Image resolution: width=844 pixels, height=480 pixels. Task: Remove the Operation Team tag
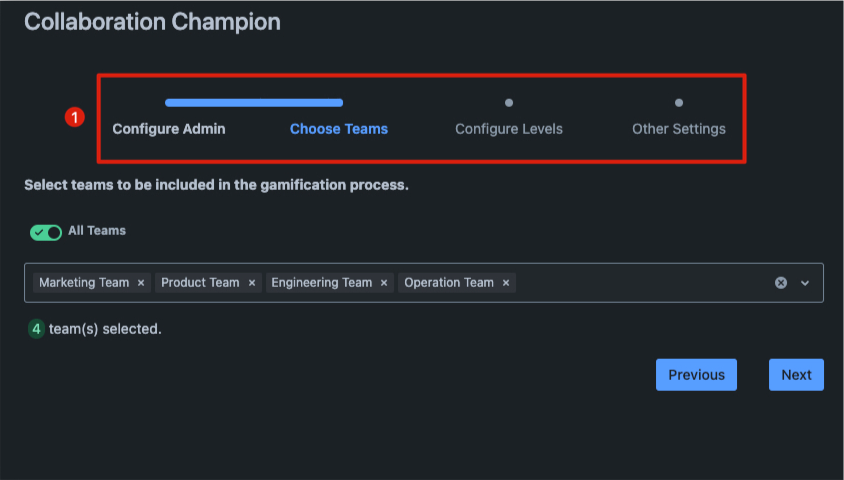pyautogui.click(x=506, y=283)
